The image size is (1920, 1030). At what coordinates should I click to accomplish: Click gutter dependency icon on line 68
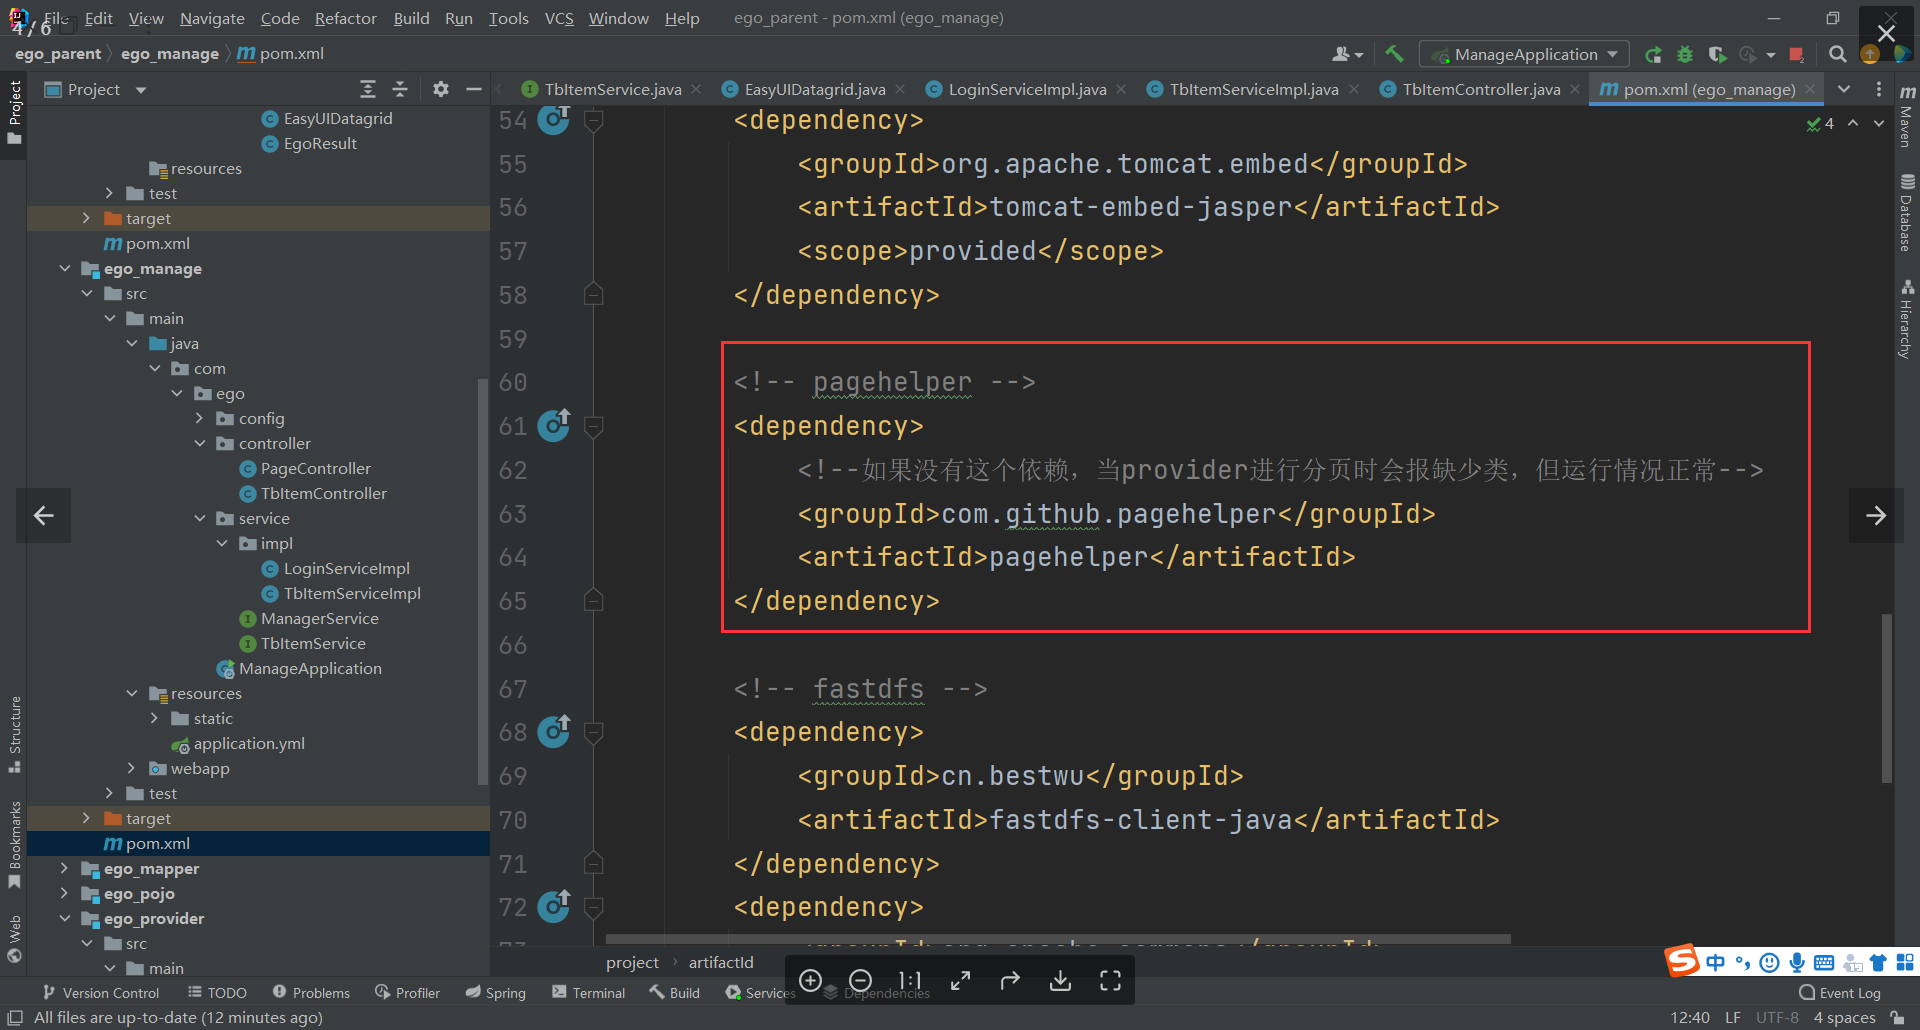click(x=554, y=732)
